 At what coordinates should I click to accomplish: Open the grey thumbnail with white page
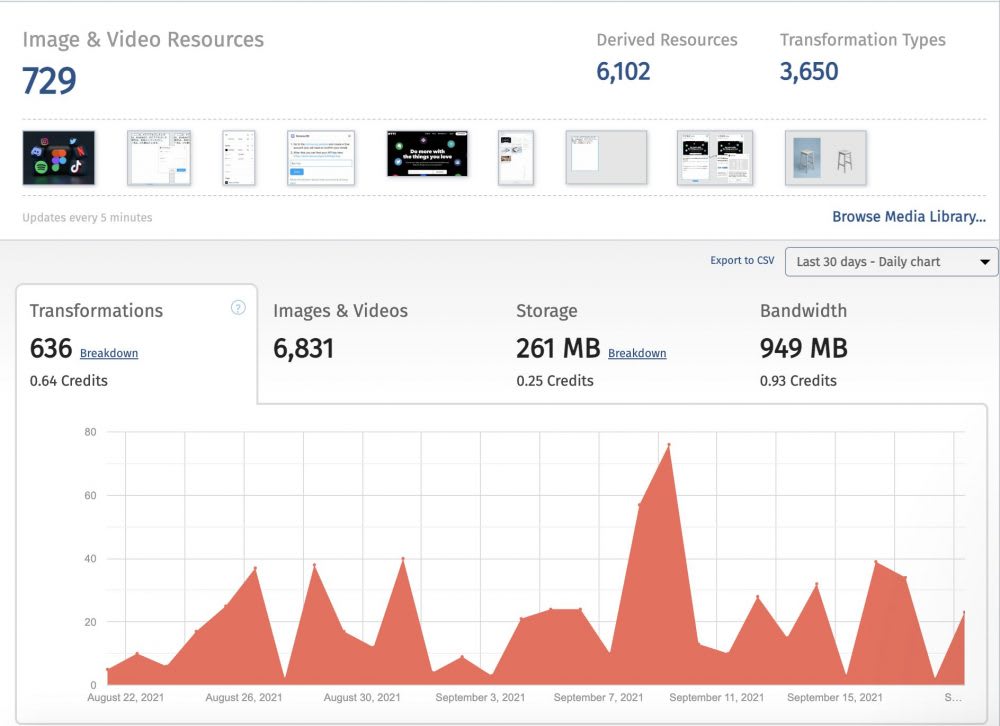pos(606,157)
